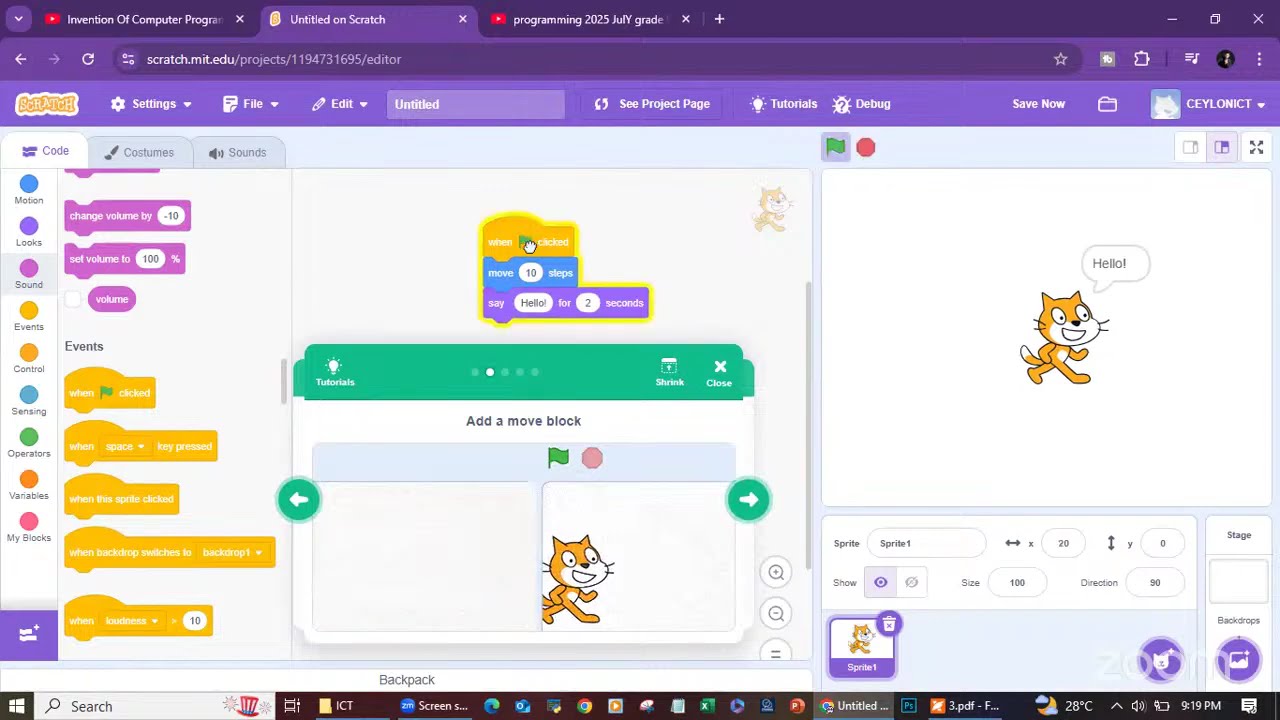This screenshot has height=720, width=1280.
Task: Switch to the Sounds tab
Action: click(237, 152)
